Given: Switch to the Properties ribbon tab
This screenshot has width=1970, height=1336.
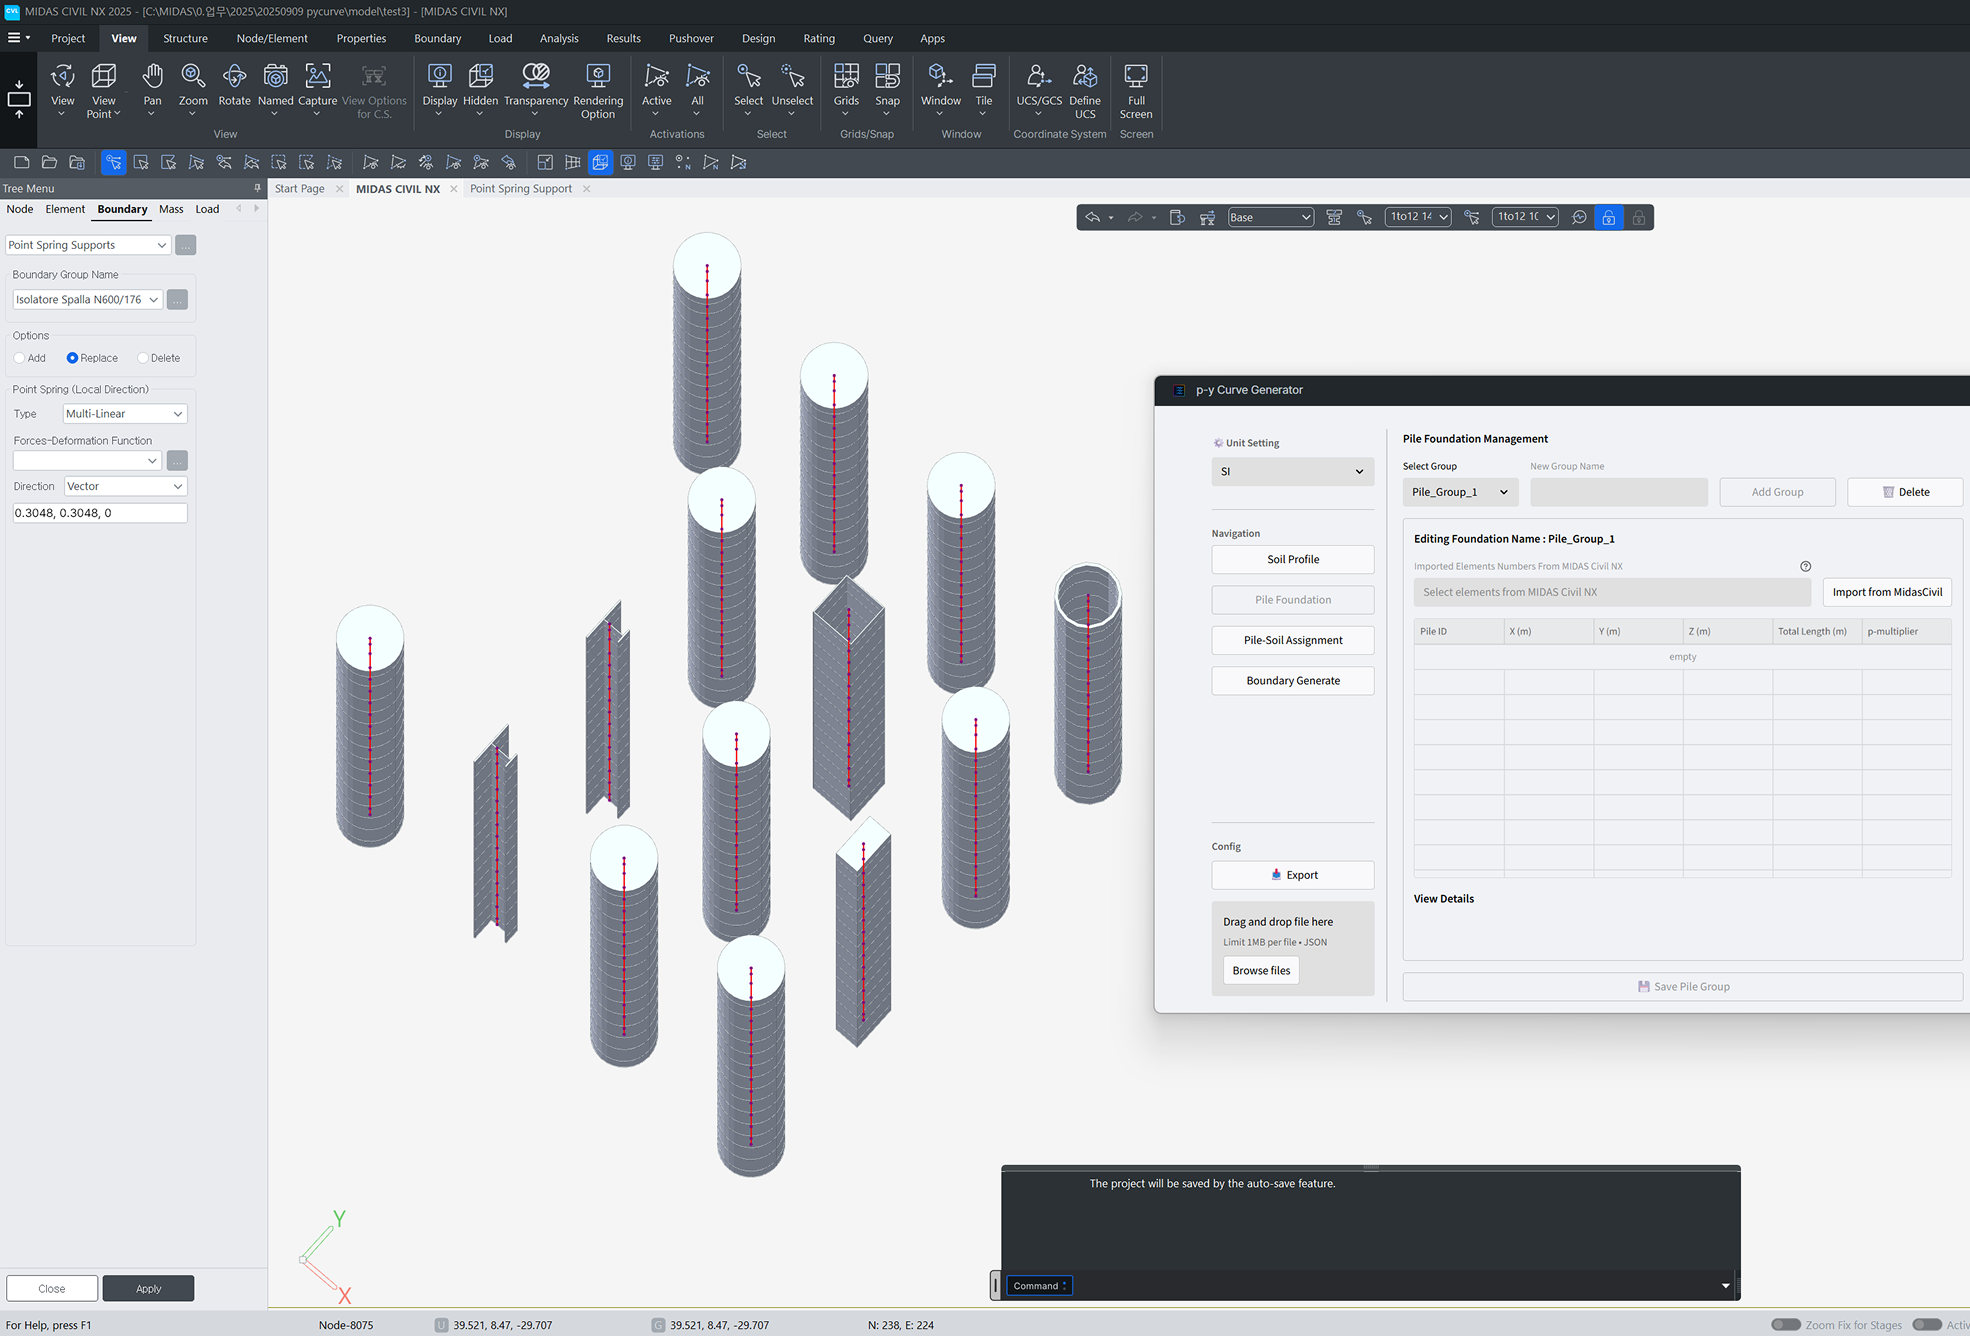Looking at the screenshot, I should tap(361, 38).
